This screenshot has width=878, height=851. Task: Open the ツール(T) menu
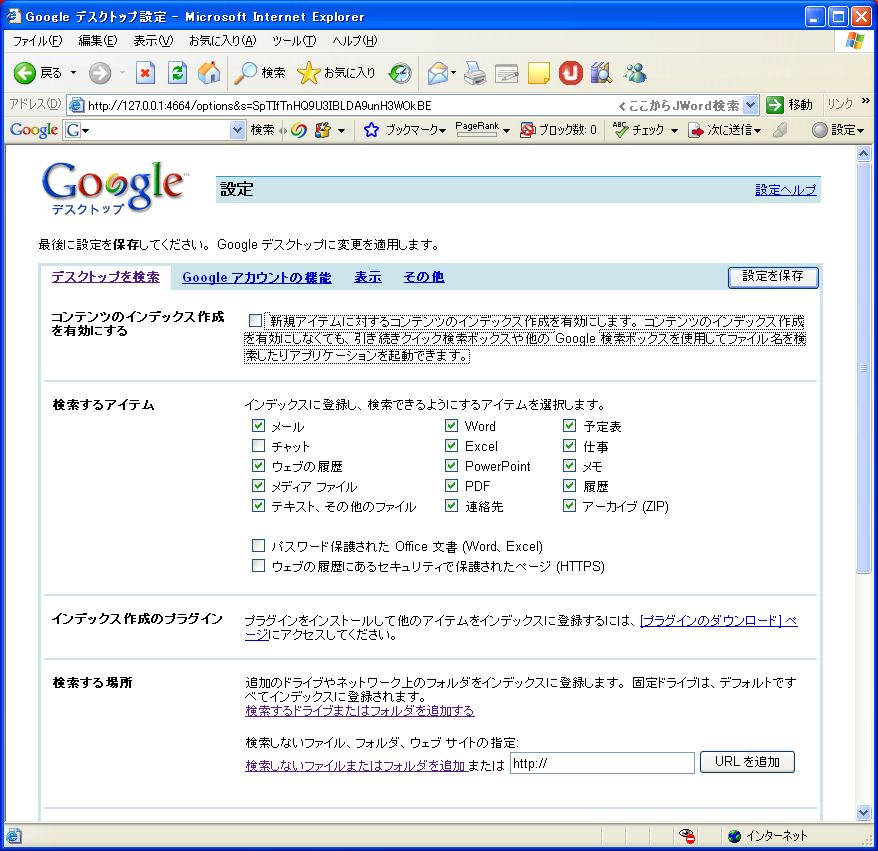point(295,41)
